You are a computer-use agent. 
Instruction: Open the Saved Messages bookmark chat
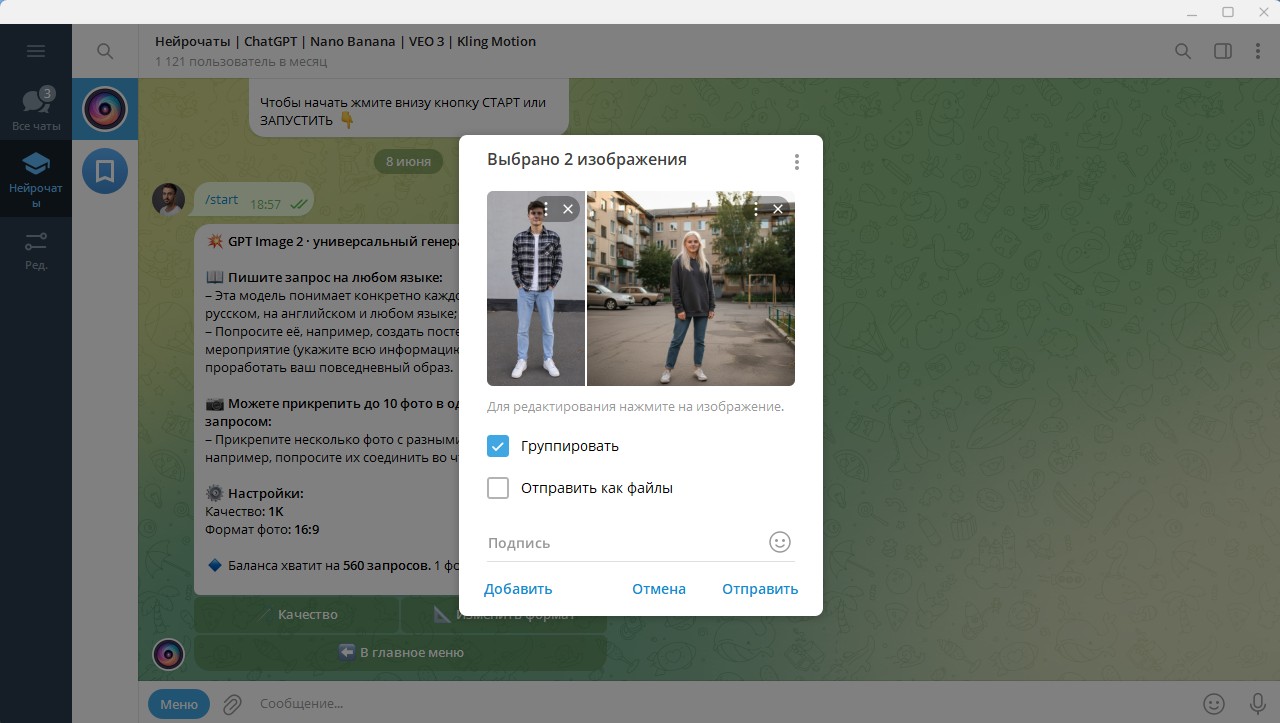[x=105, y=171]
